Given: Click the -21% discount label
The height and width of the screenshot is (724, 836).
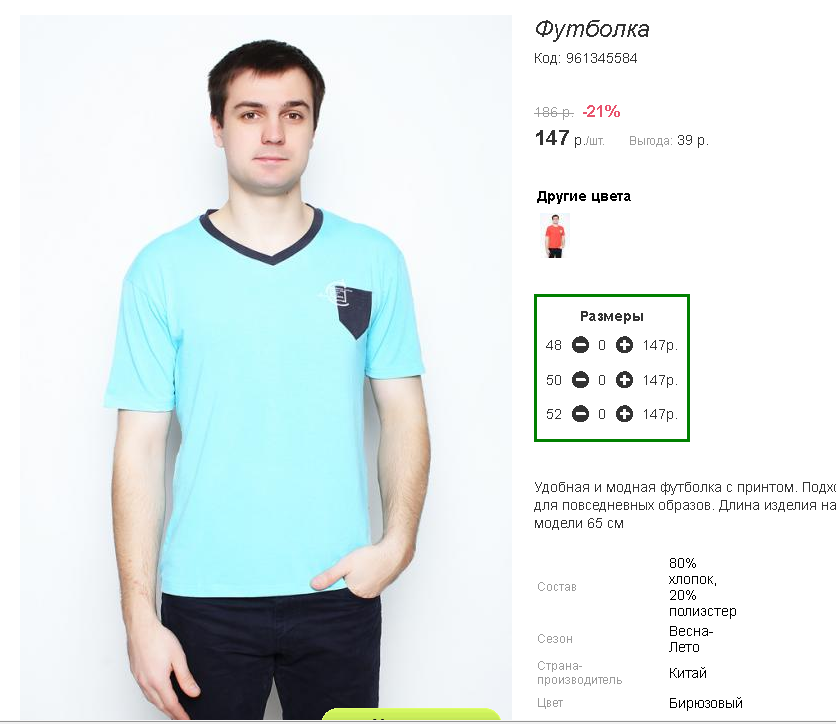Looking at the screenshot, I should click(601, 111).
